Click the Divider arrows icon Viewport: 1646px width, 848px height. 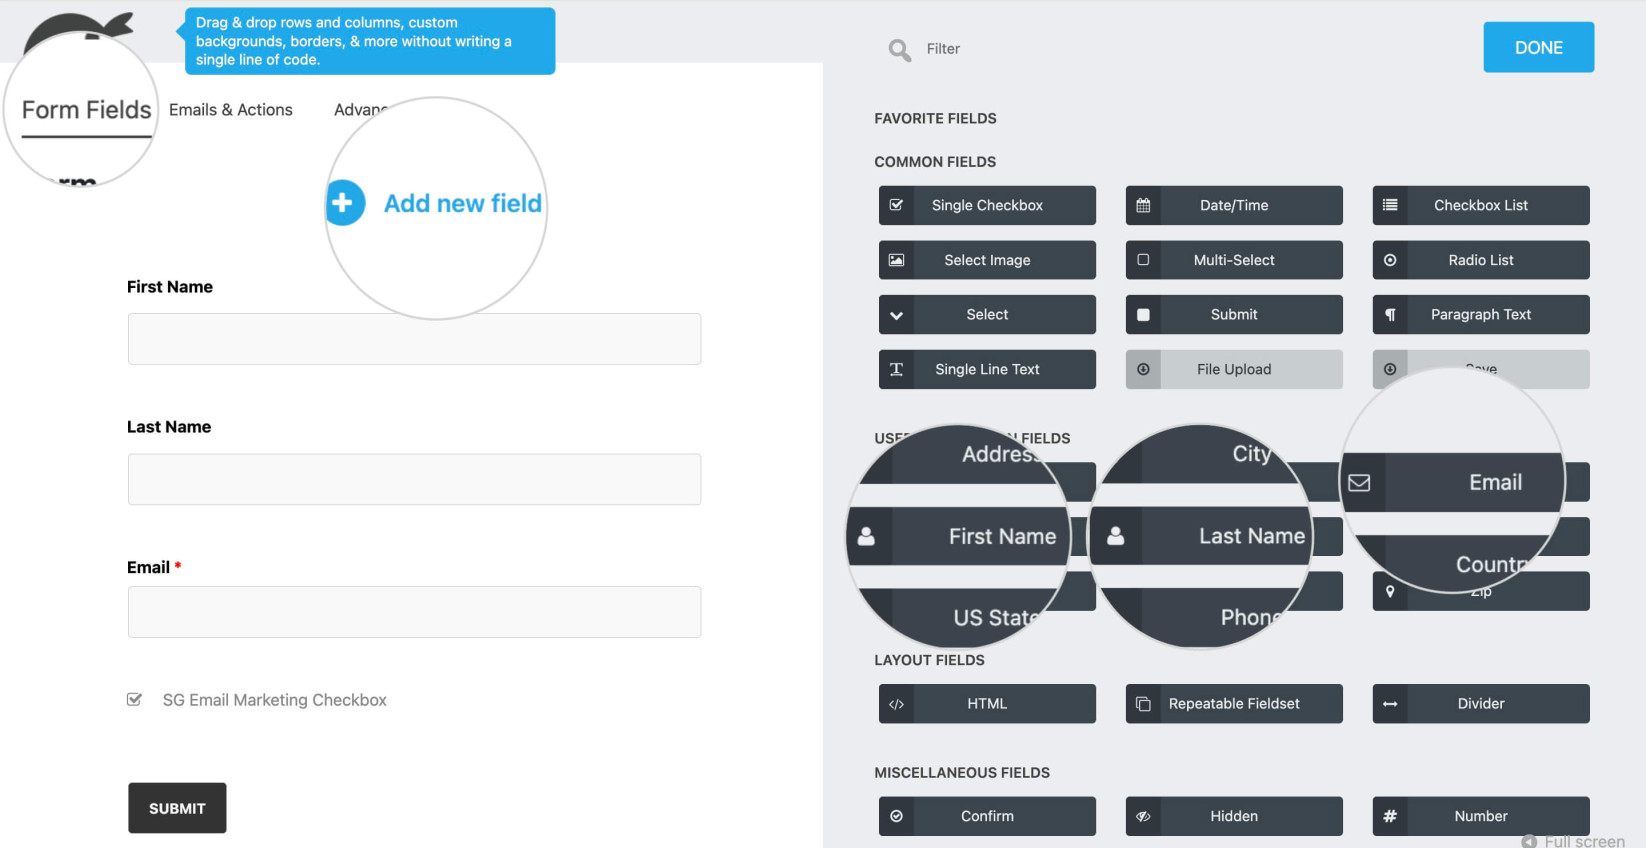coord(1390,704)
